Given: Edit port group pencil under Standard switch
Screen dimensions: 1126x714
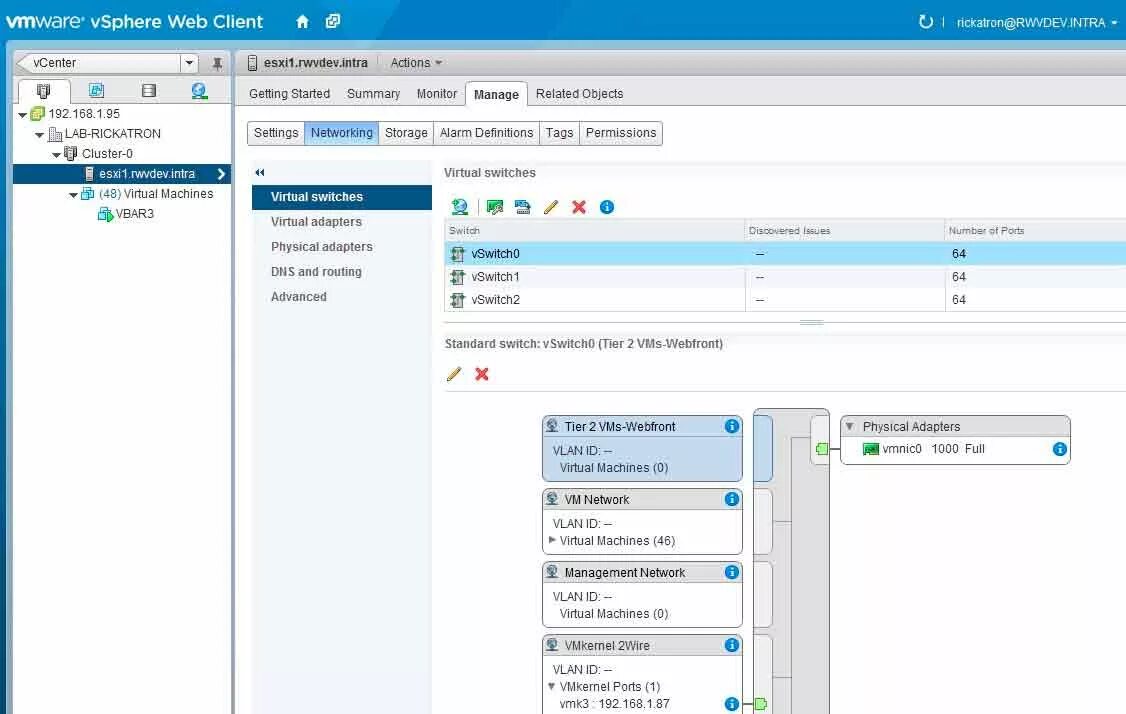Looking at the screenshot, I should (x=454, y=374).
